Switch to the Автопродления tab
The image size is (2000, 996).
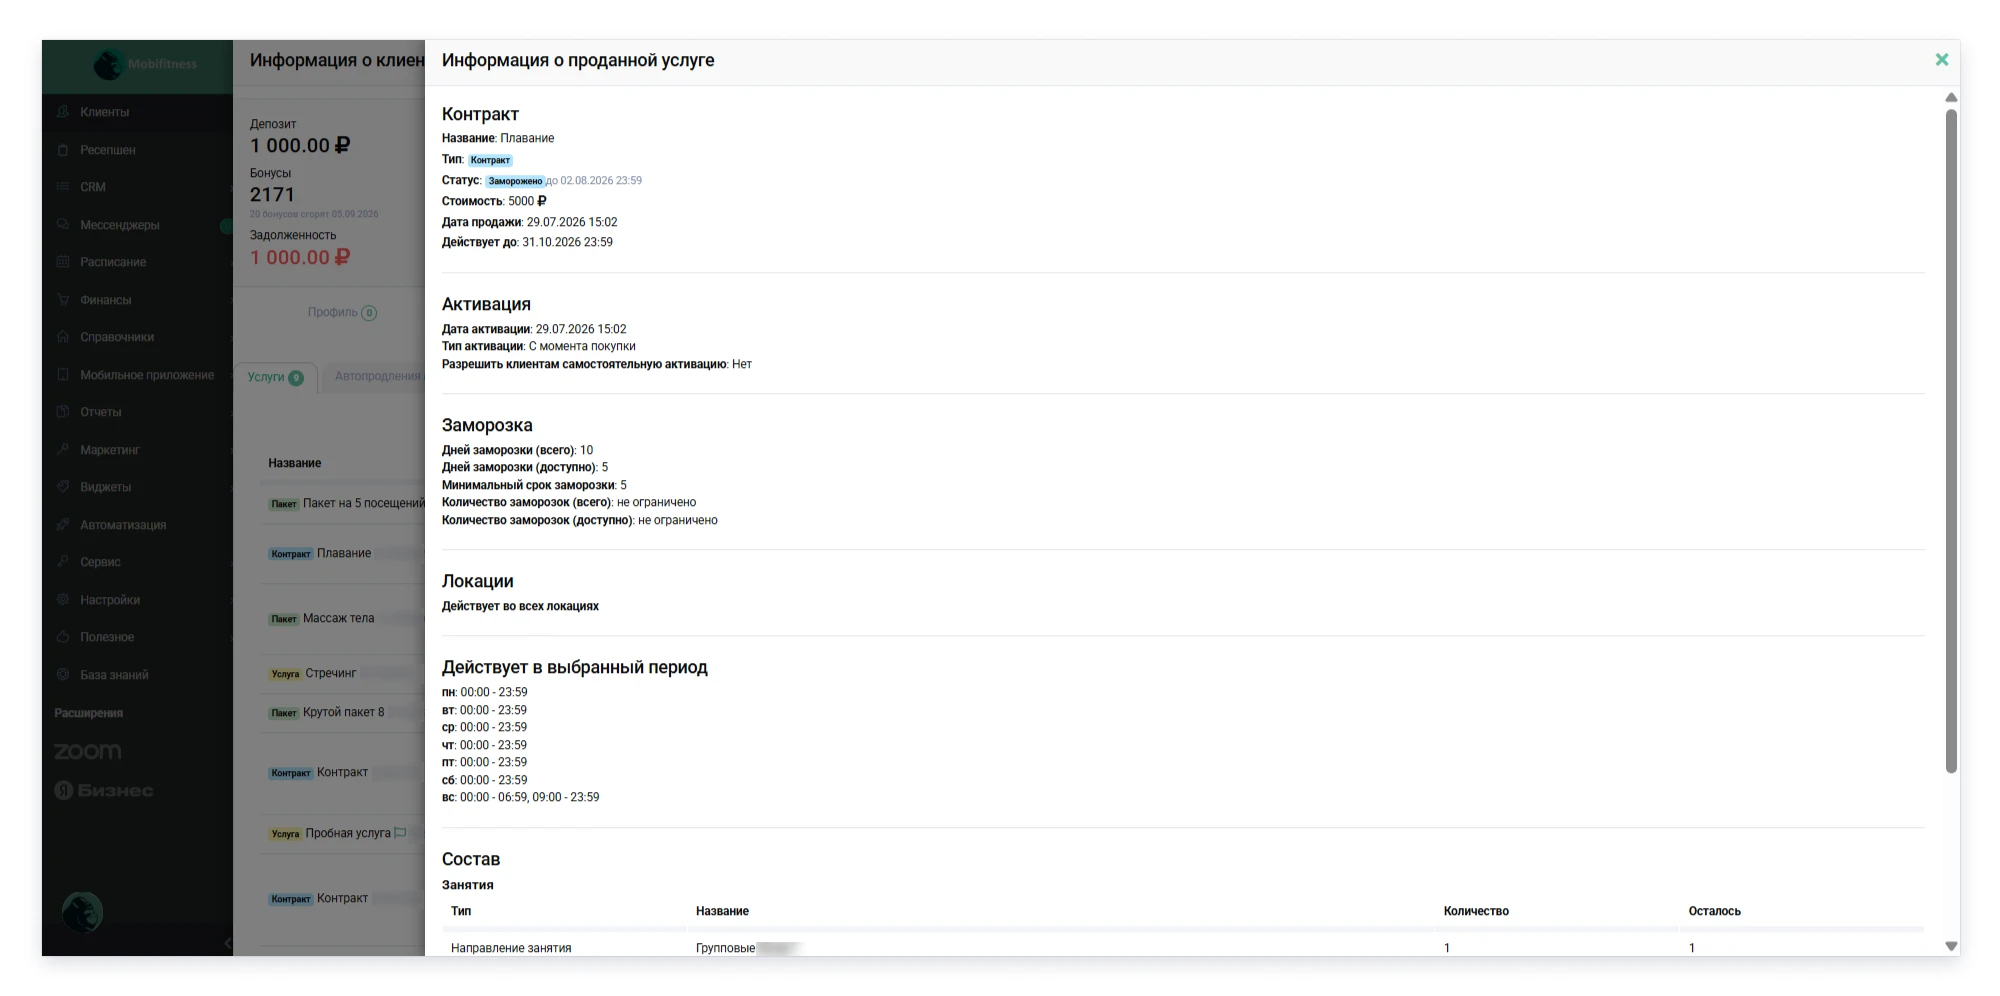377,377
